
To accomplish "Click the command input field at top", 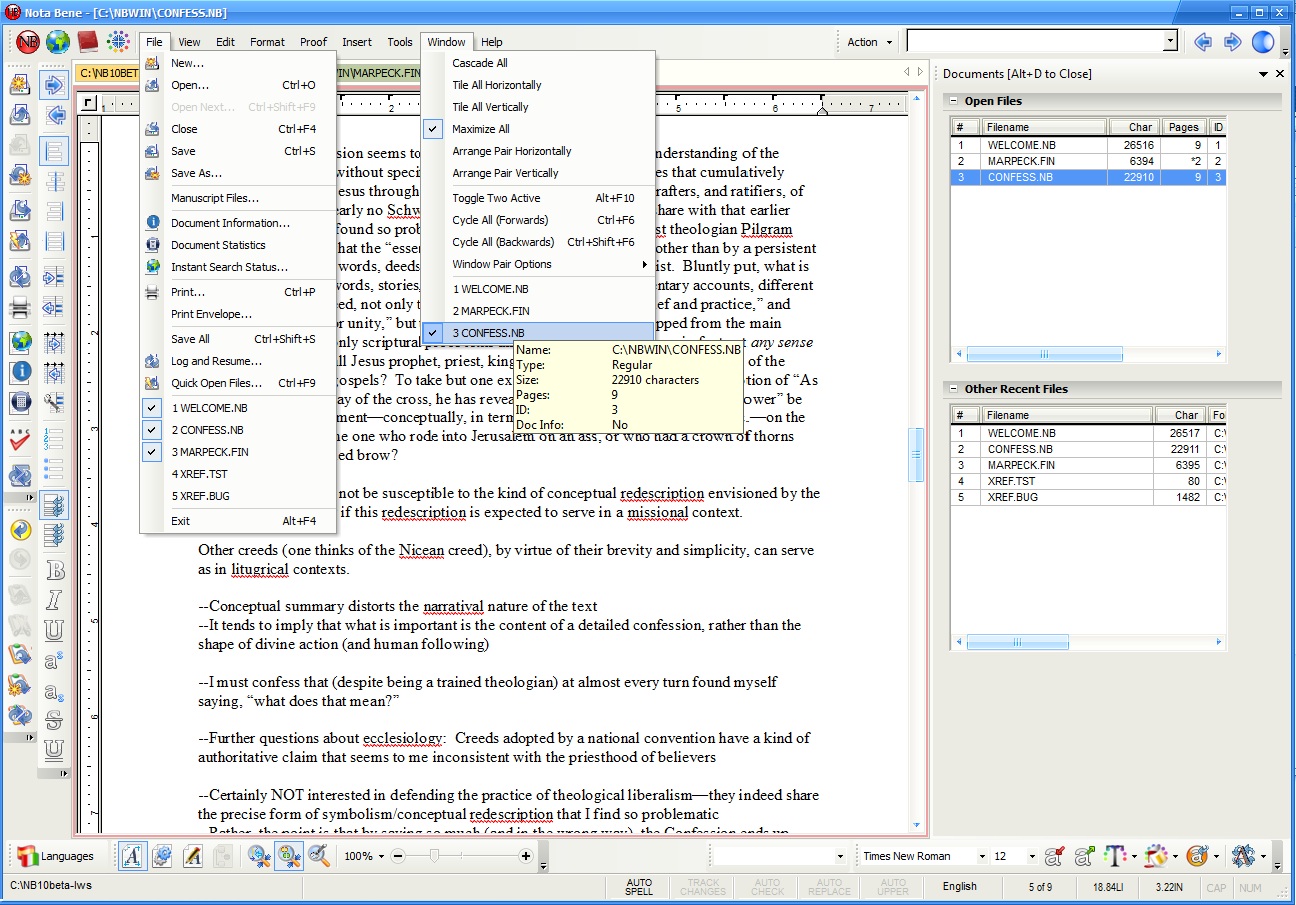I will click(1035, 41).
